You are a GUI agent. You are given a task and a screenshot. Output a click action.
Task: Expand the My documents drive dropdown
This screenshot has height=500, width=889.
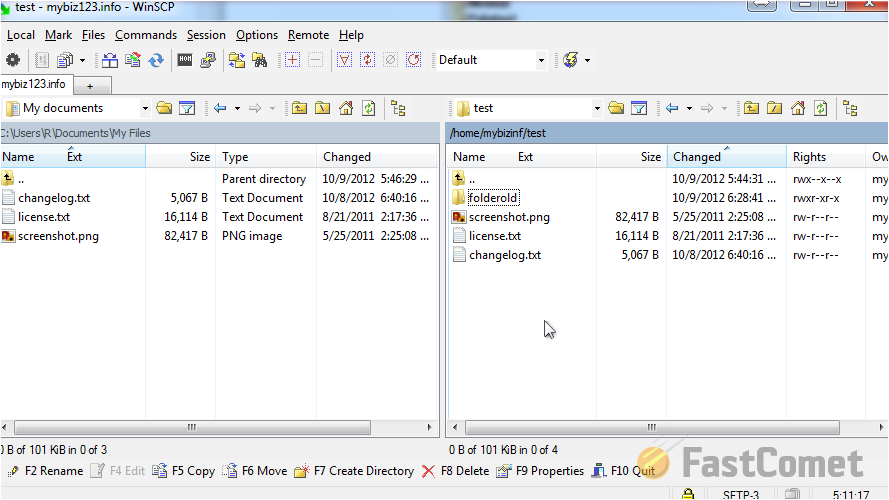[145, 108]
